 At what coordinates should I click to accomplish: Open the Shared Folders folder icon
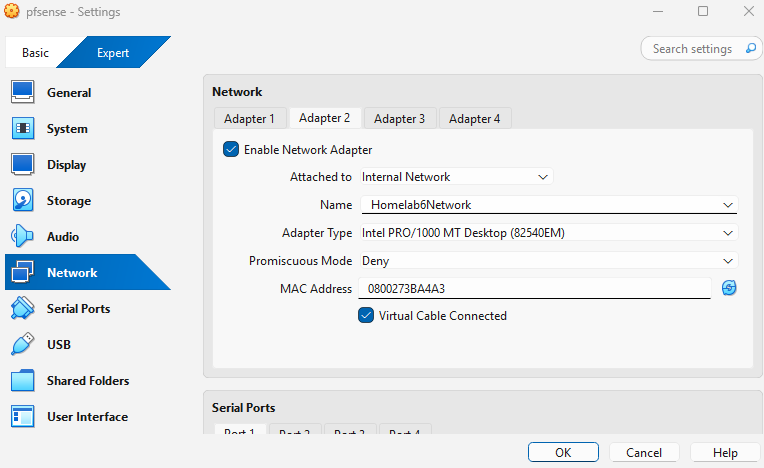[x=22, y=380]
